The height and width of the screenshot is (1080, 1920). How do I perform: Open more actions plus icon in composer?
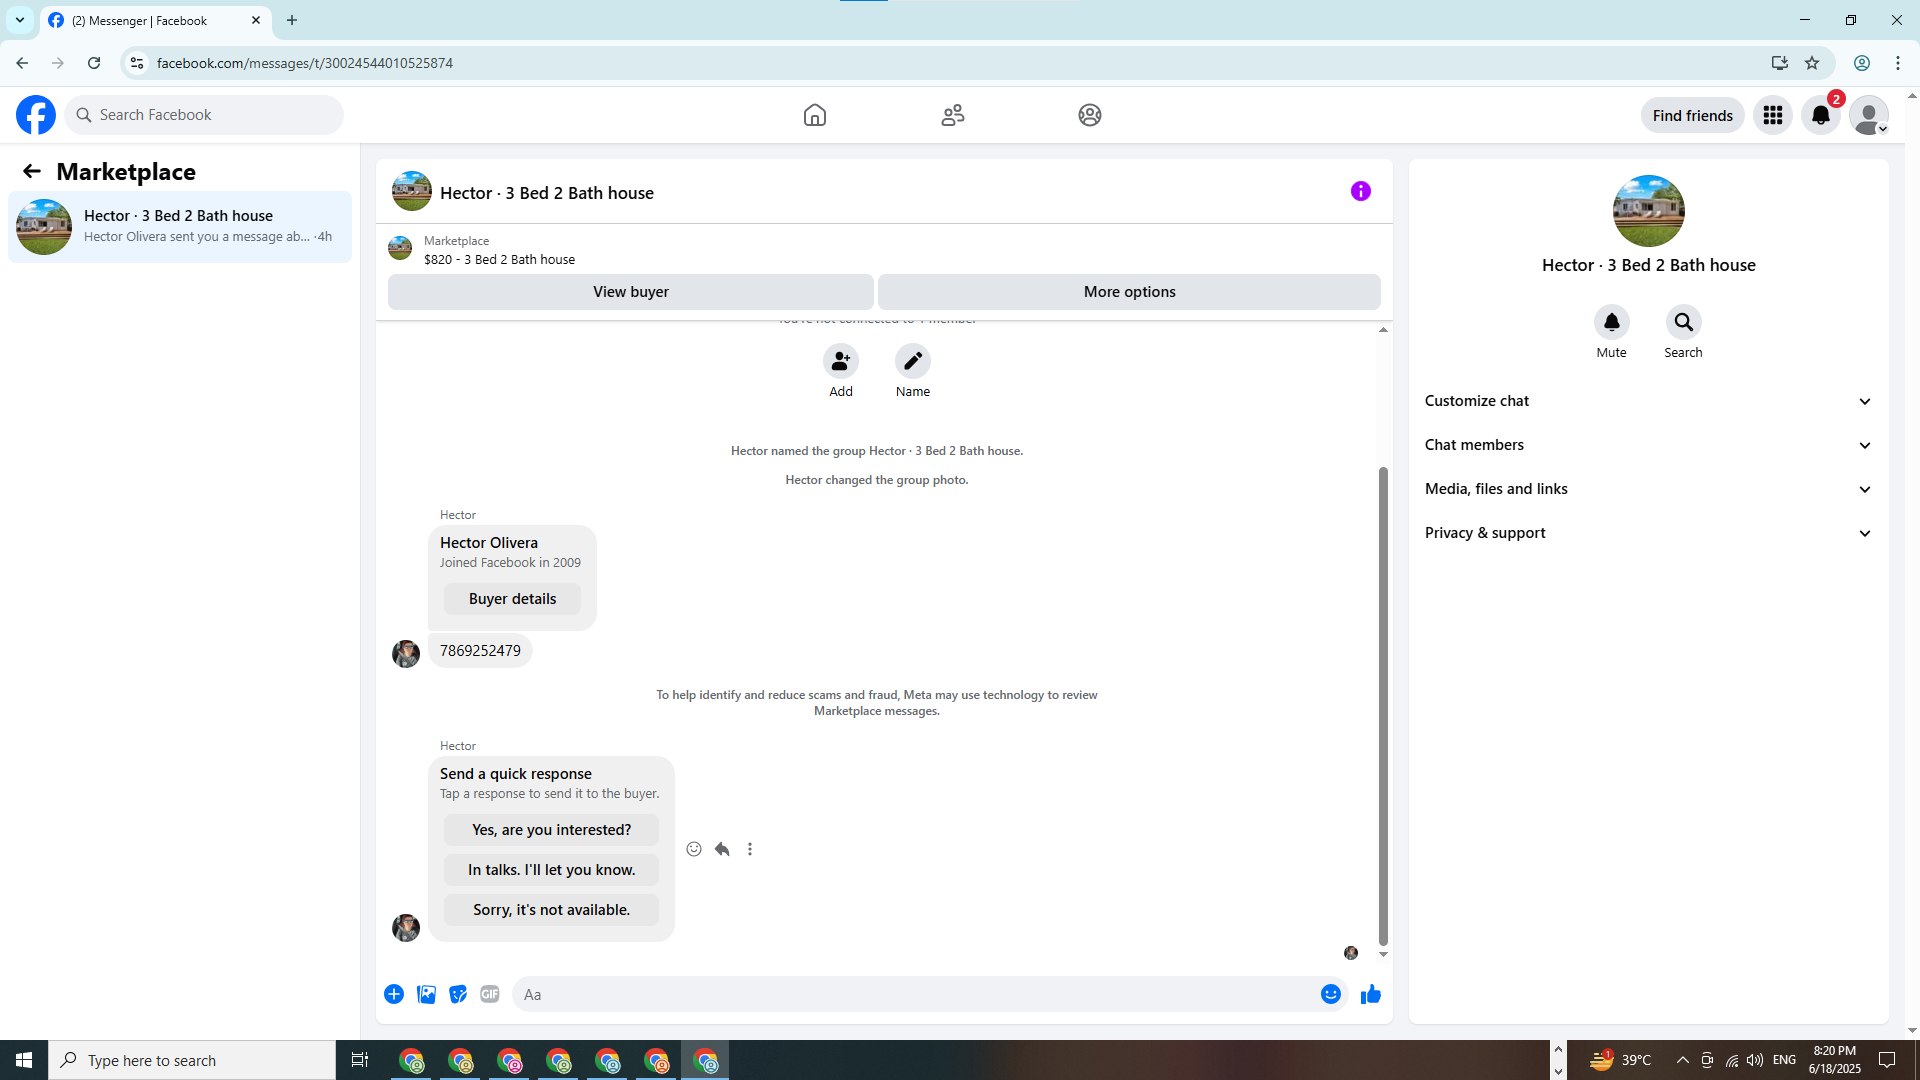(x=394, y=994)
